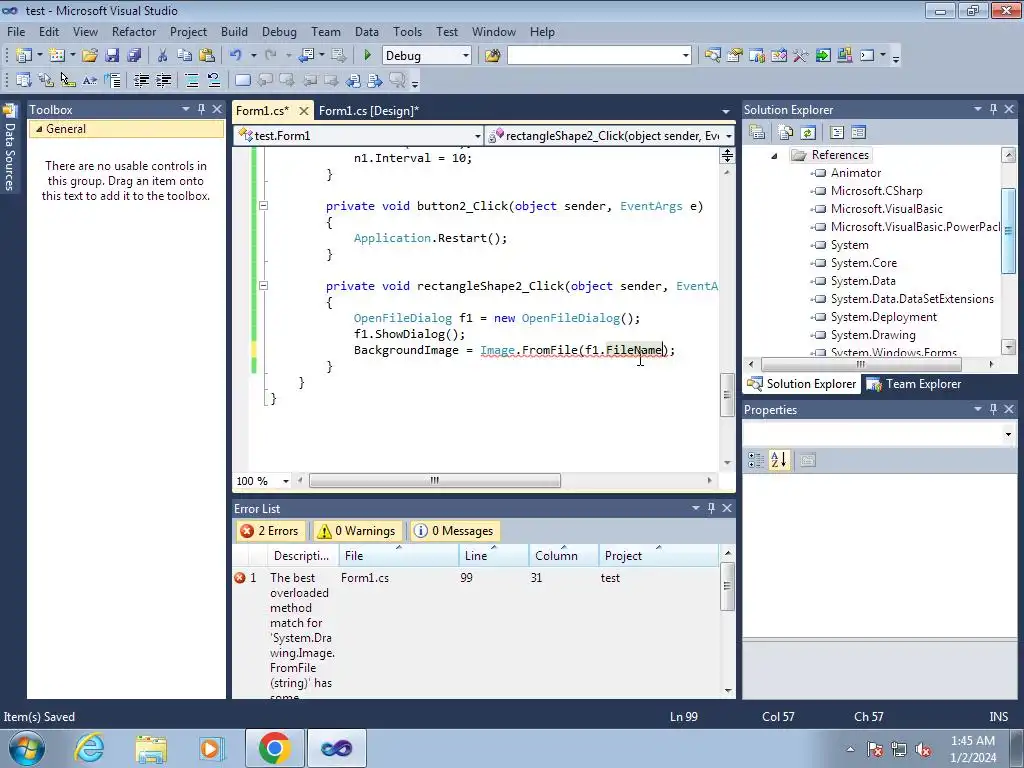The width and height of the screenshot is (1024, 768).
Task: Undo the last edit using the blue arrow
Action: tap(236, 56)
